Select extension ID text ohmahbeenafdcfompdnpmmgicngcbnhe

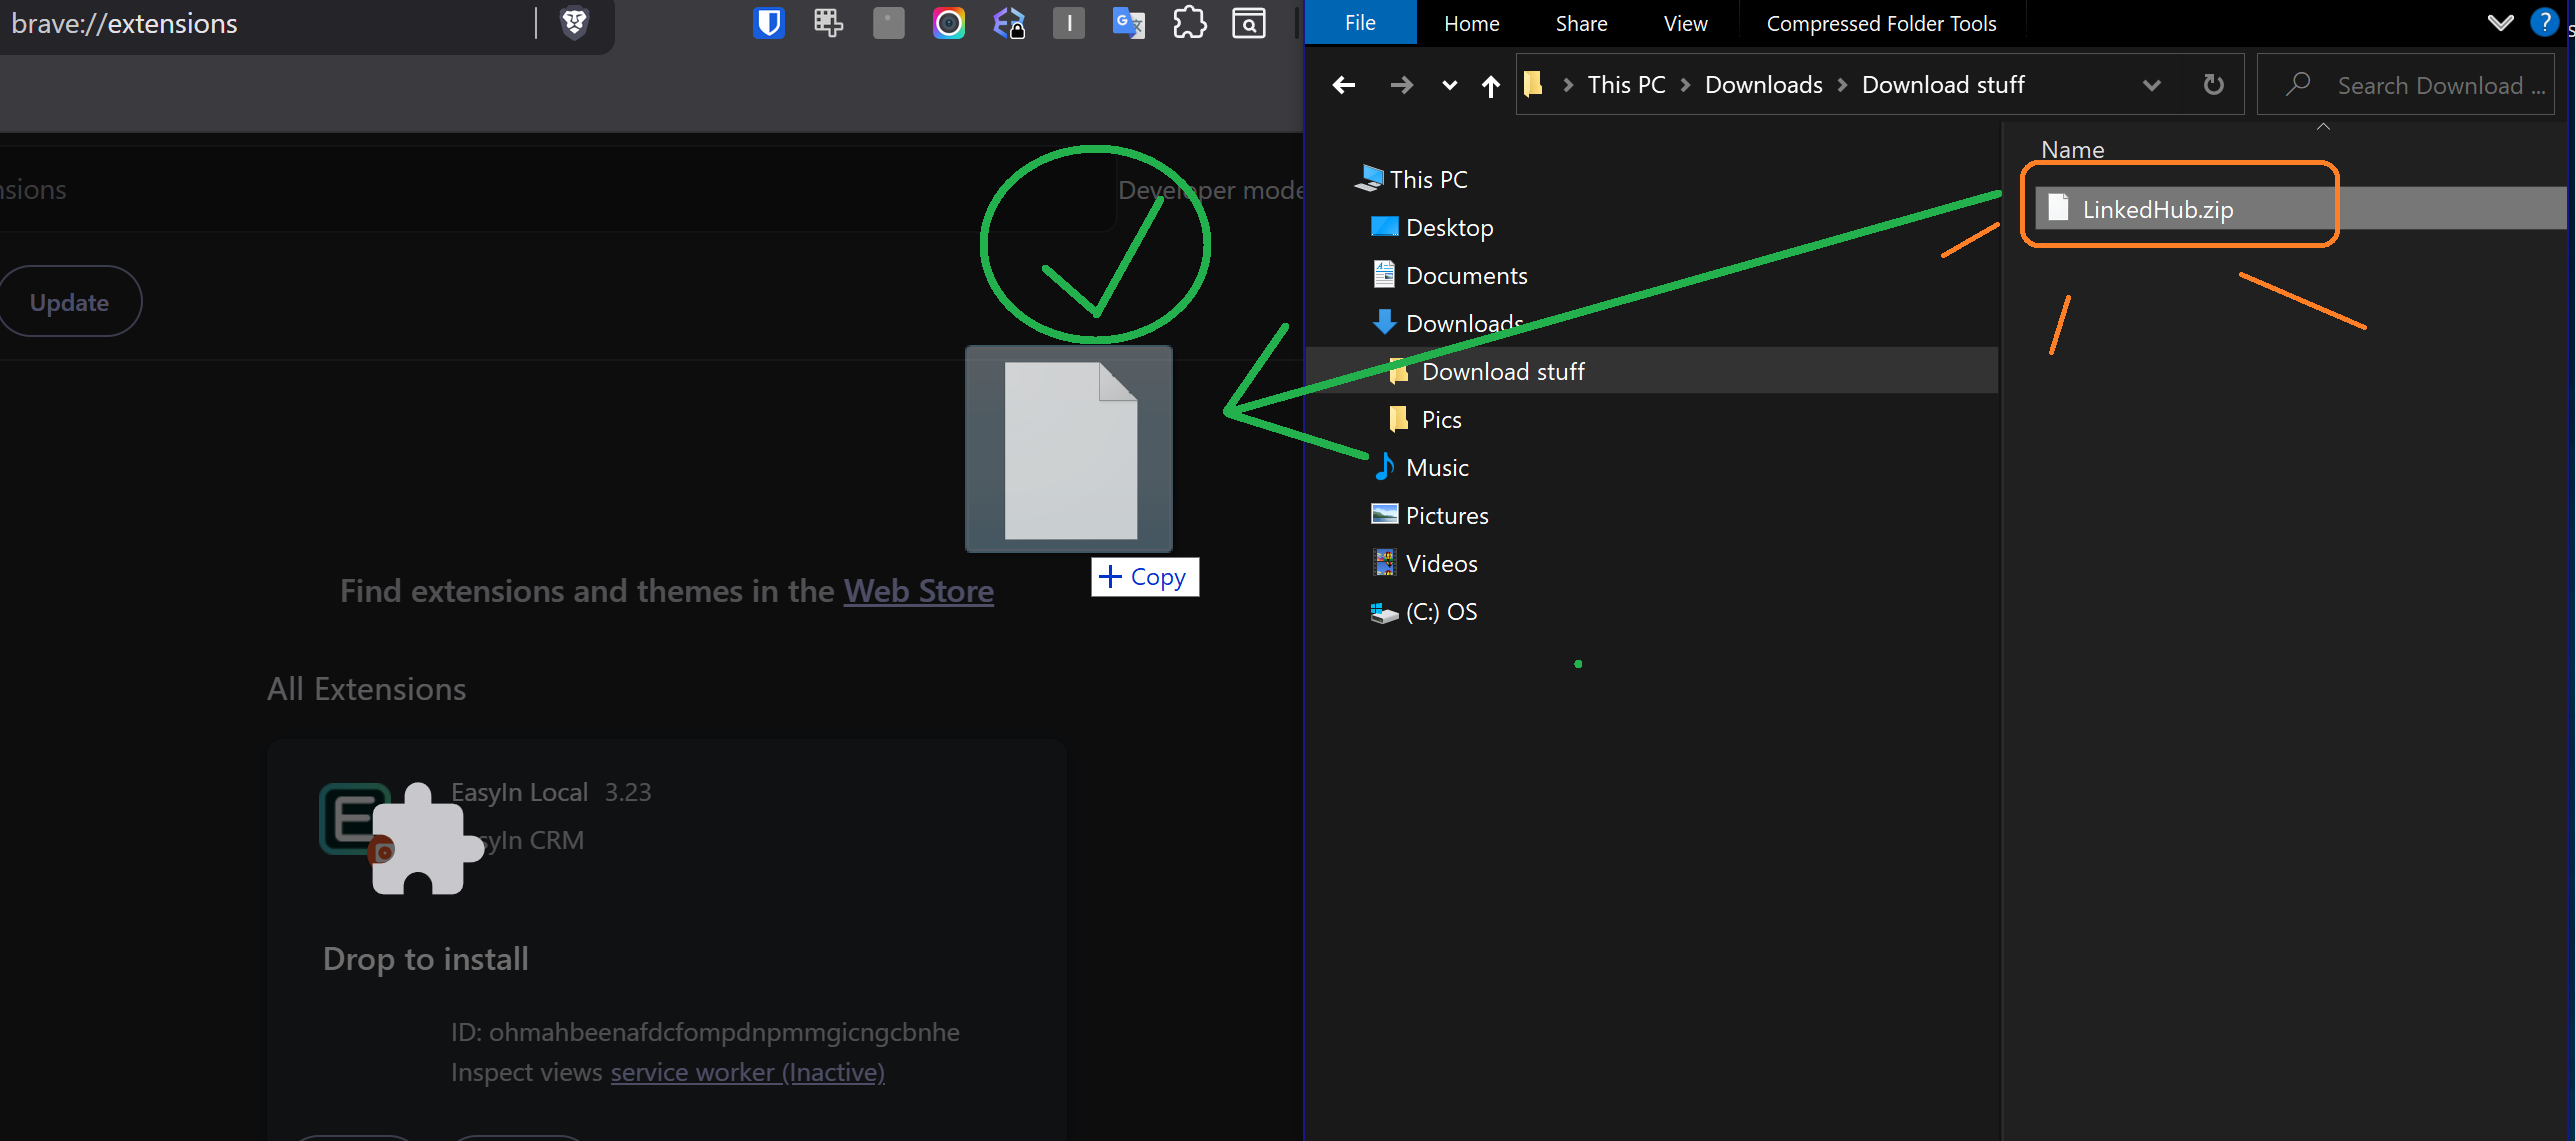point(724,1032)
